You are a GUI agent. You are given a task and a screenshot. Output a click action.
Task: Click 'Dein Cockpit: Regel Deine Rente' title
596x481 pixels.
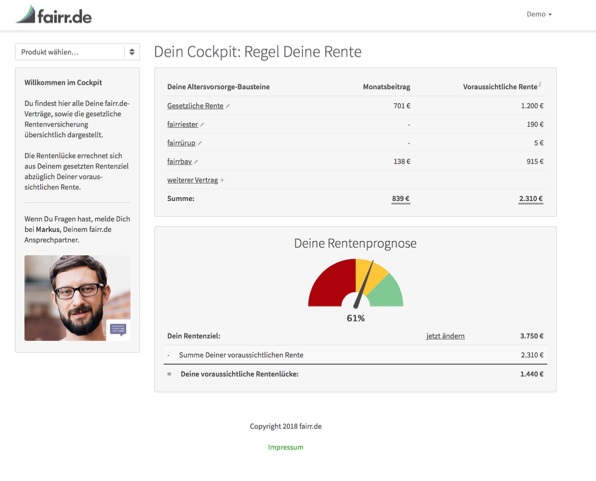coord(258,52)
